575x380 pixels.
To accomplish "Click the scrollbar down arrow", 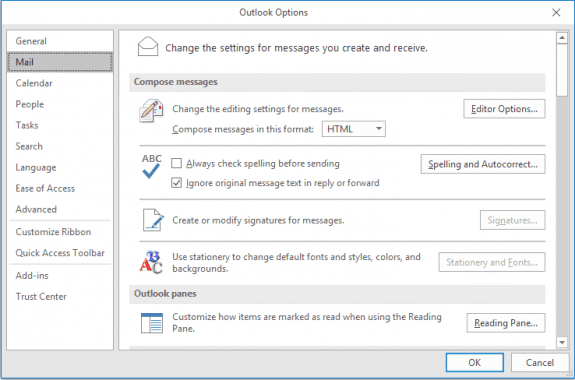I will 562,343.
